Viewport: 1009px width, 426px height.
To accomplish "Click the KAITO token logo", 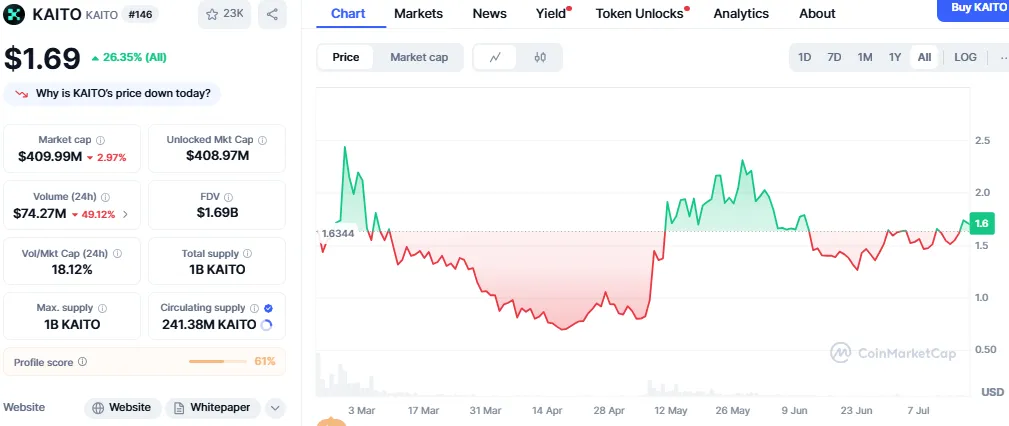I will (x=15, y=14).
